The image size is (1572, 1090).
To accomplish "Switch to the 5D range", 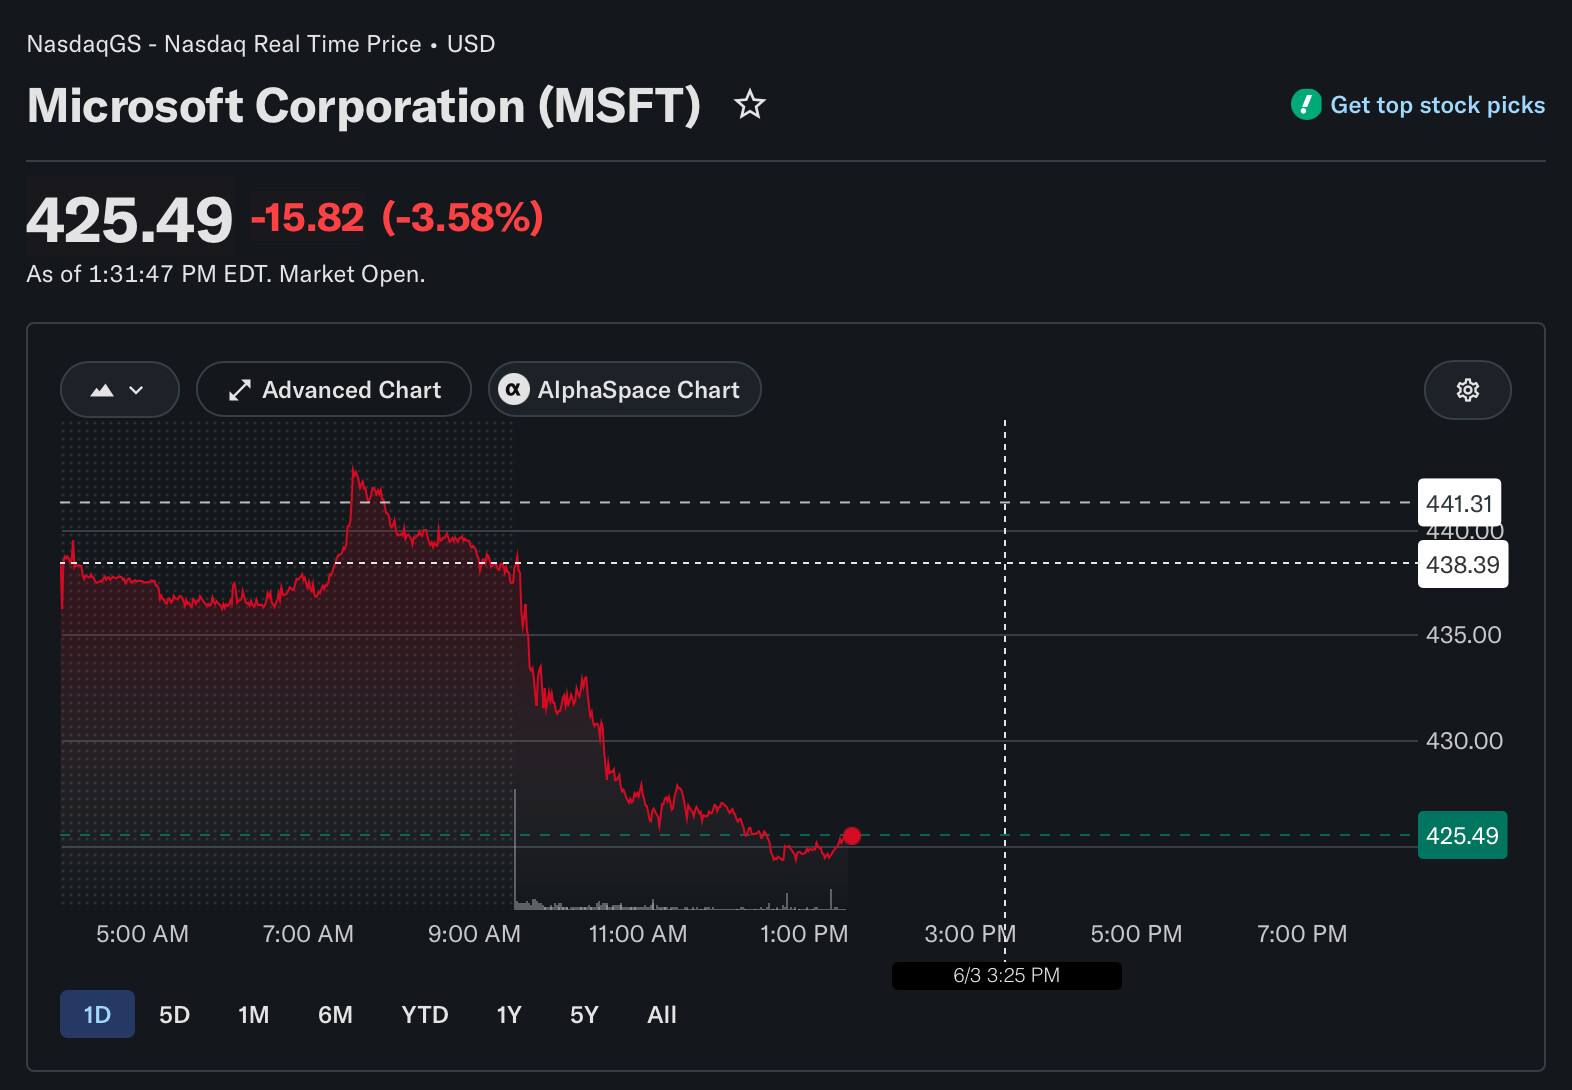I will click(174, 1014).
